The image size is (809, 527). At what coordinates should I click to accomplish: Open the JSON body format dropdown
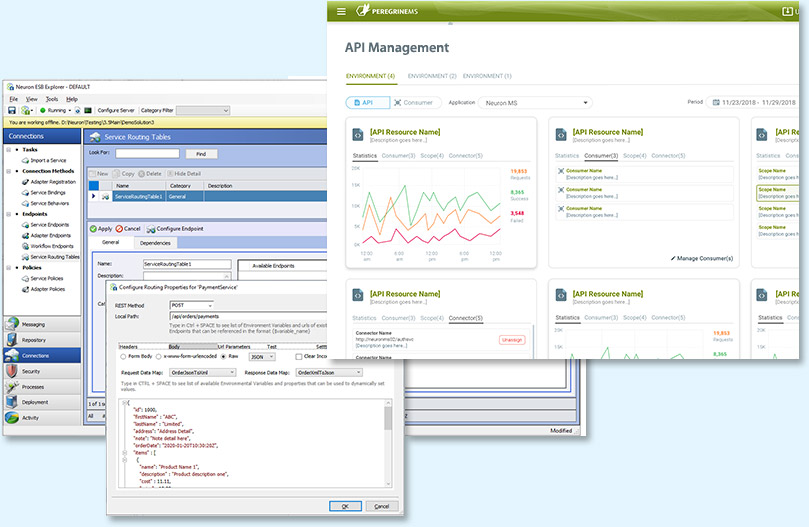pyautogui.click(x=262, y=357)
